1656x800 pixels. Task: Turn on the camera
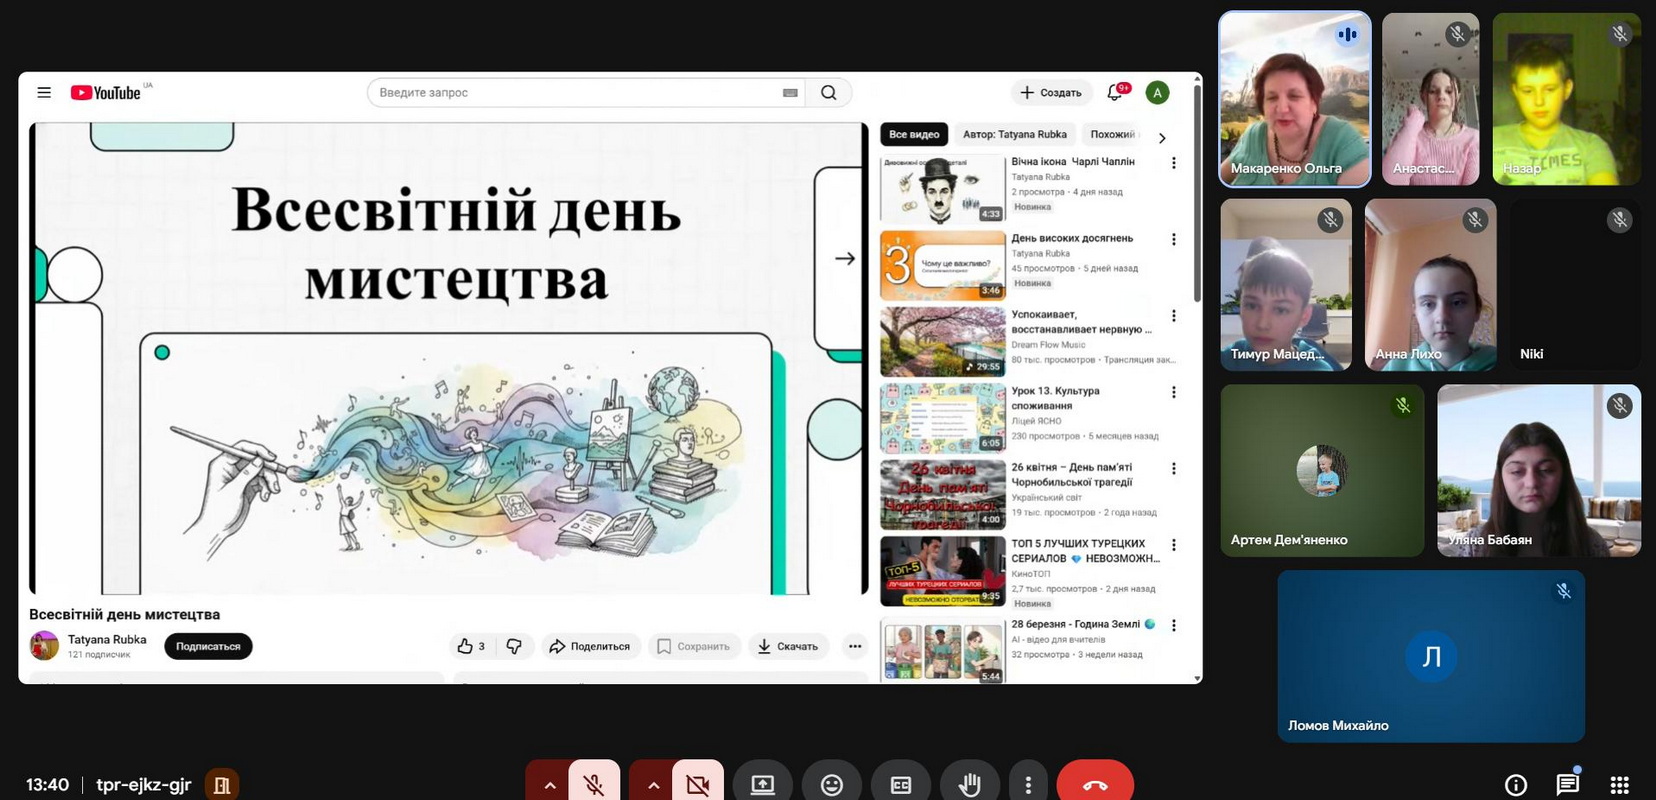[698, 785]
